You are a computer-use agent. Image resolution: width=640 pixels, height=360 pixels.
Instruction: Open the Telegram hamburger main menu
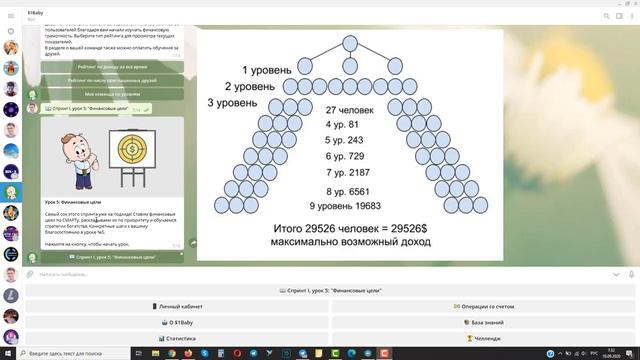click(11, 16)
